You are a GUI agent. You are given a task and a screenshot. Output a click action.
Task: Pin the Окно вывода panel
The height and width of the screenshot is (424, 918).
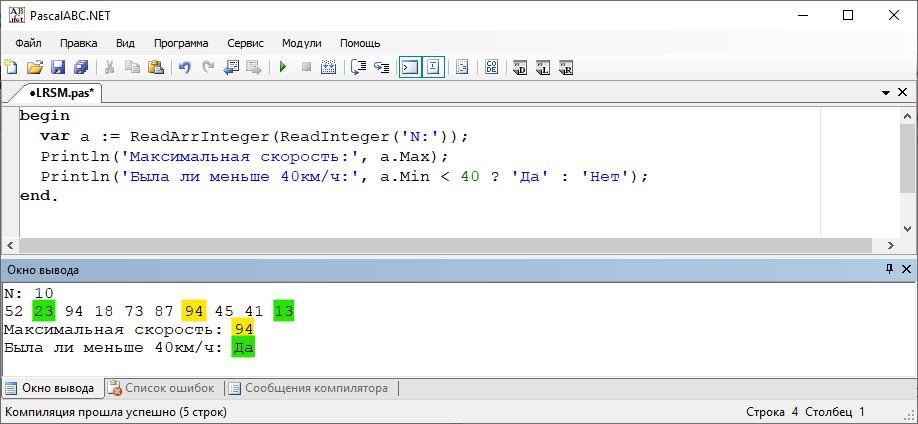pos(890,269)
